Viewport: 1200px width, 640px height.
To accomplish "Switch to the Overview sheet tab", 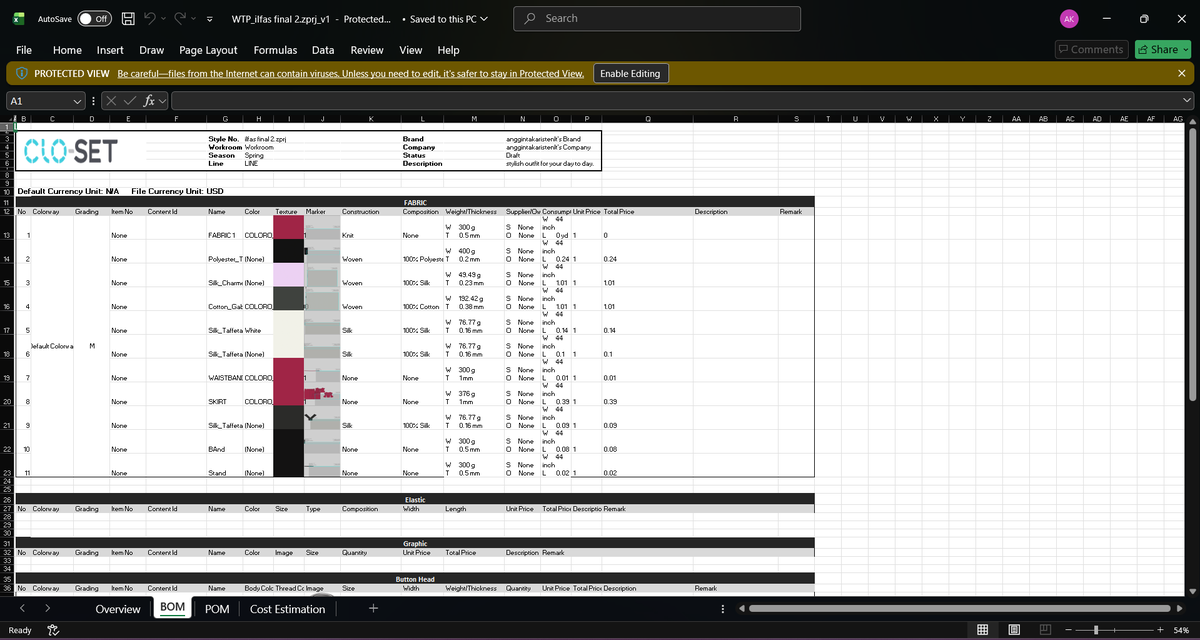I will pos(118,609).
